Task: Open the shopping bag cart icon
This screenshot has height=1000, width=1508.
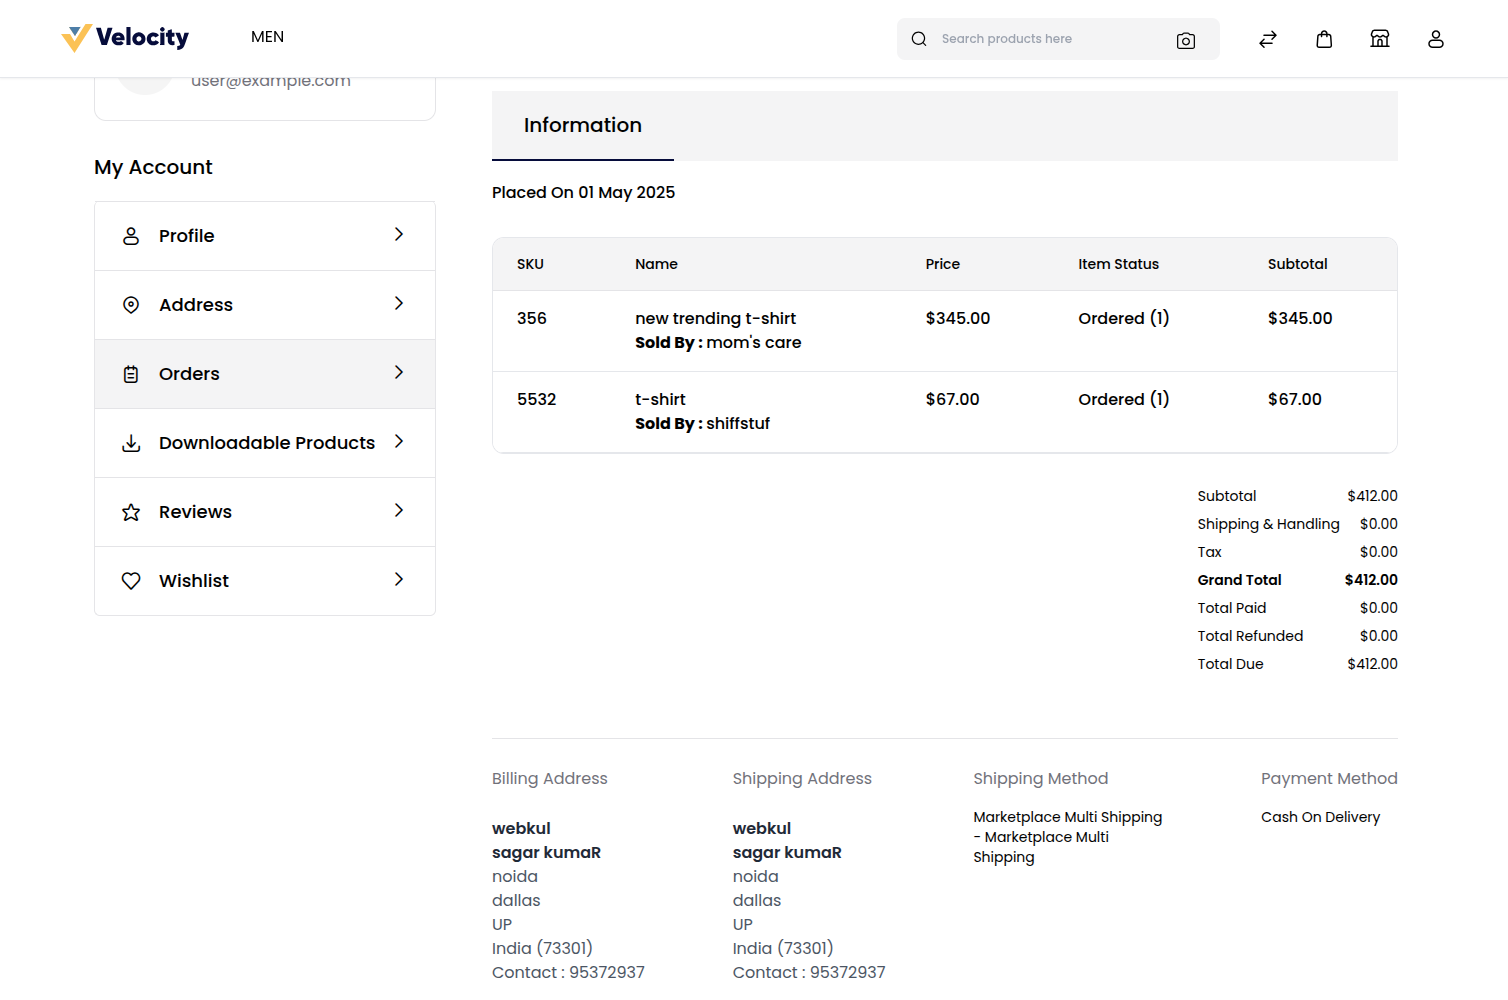Action: click(1324, 39)
